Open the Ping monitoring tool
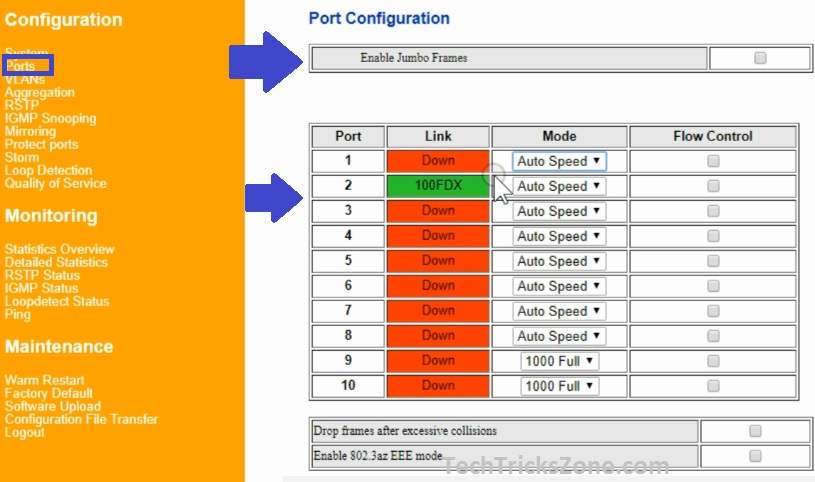The height and width of the screenshot is (482, 815). pos(17,314)
